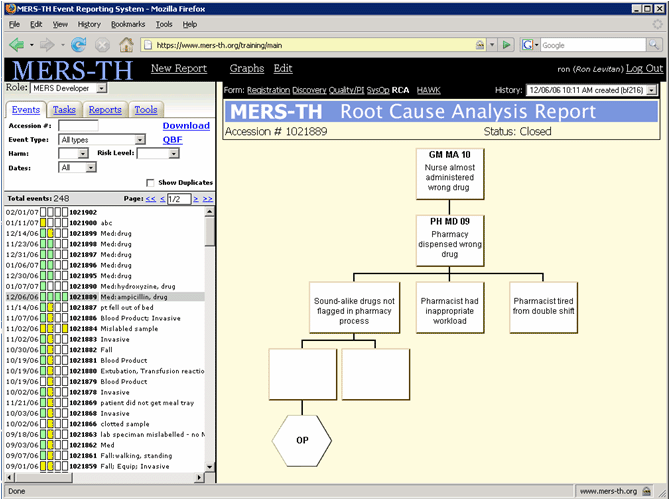Click the page number field showing 1/2
This screenshot has width=669, height=499.
click(179, 199)
